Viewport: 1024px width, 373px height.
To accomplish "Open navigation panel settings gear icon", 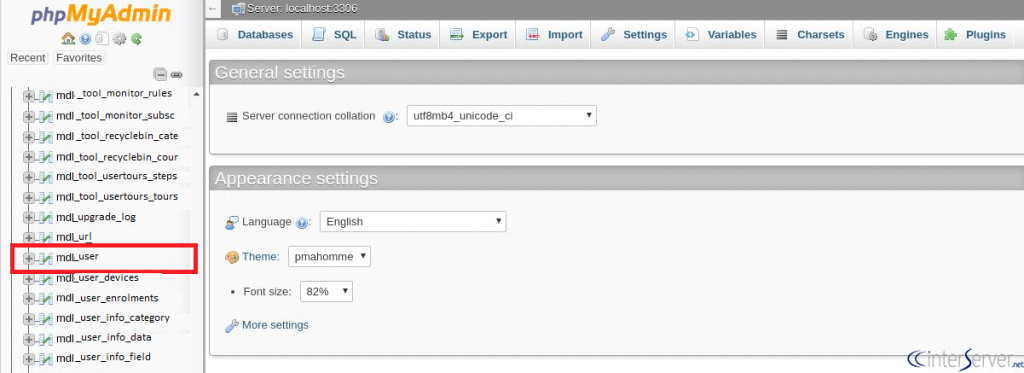I will tap(119, 39).
